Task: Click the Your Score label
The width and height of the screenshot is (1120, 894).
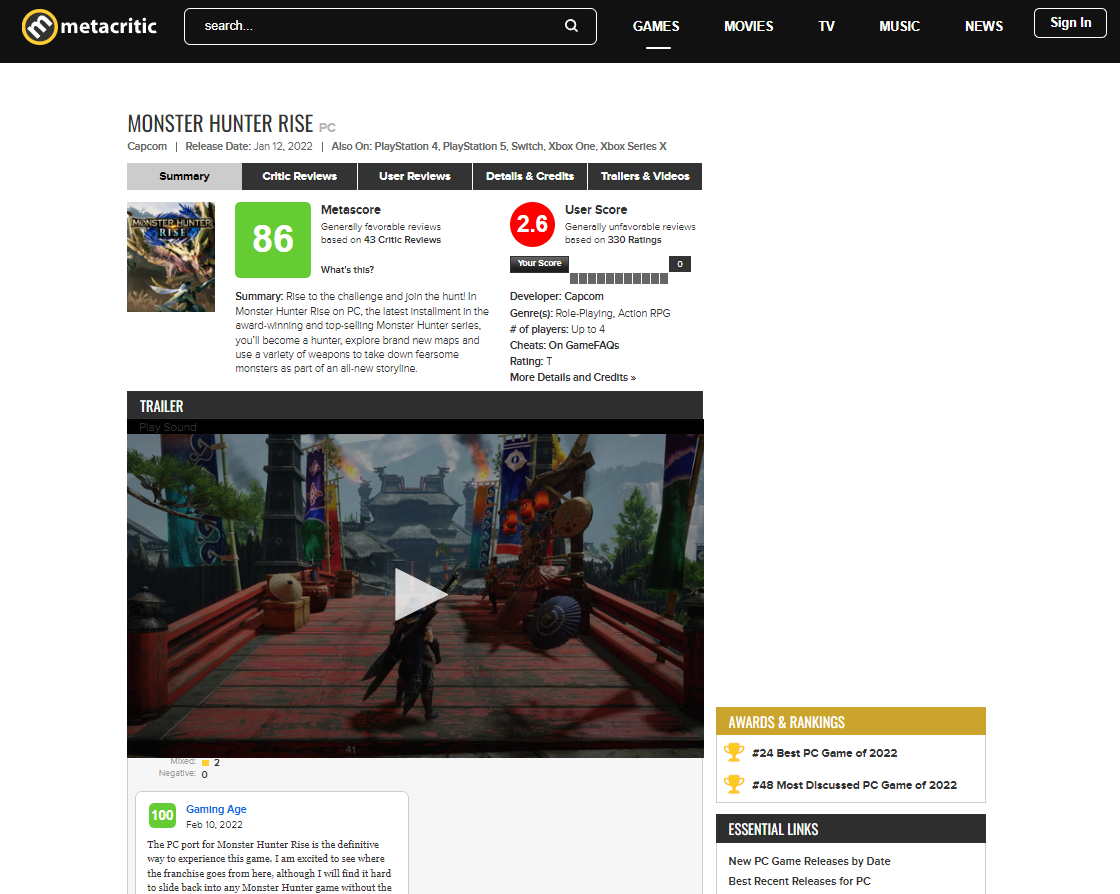Action: click(x=539, y=263)
